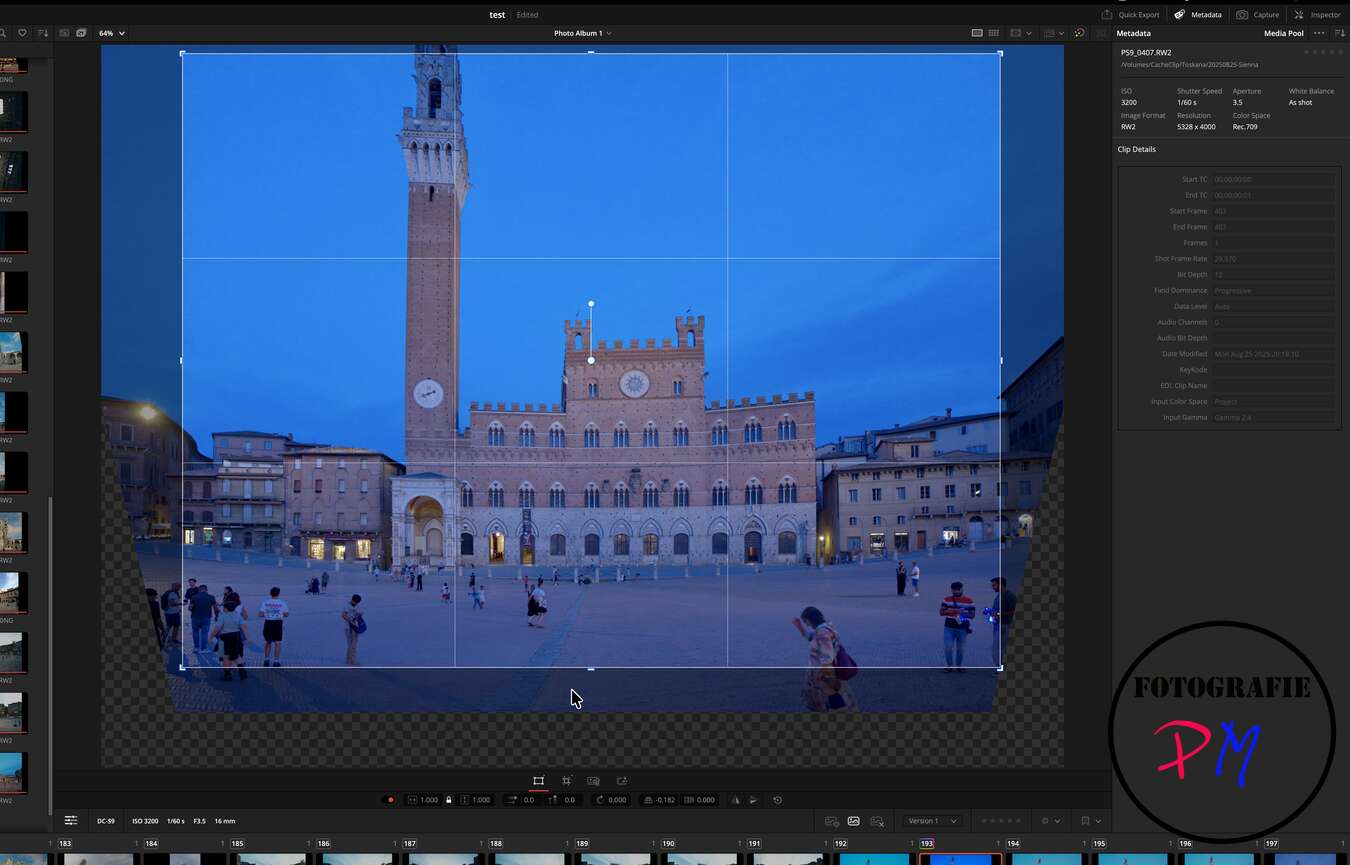Click the top rotation handle of the crop box
The width and height of the screenshot is (1350, 865).
pos(591,303)
